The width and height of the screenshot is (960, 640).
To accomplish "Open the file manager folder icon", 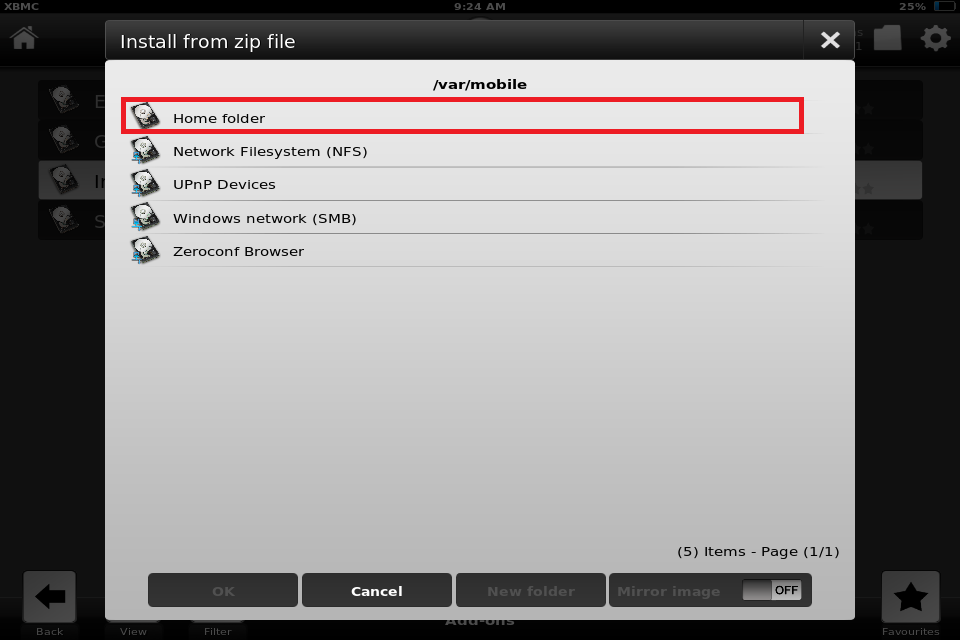I will [887, 38].
